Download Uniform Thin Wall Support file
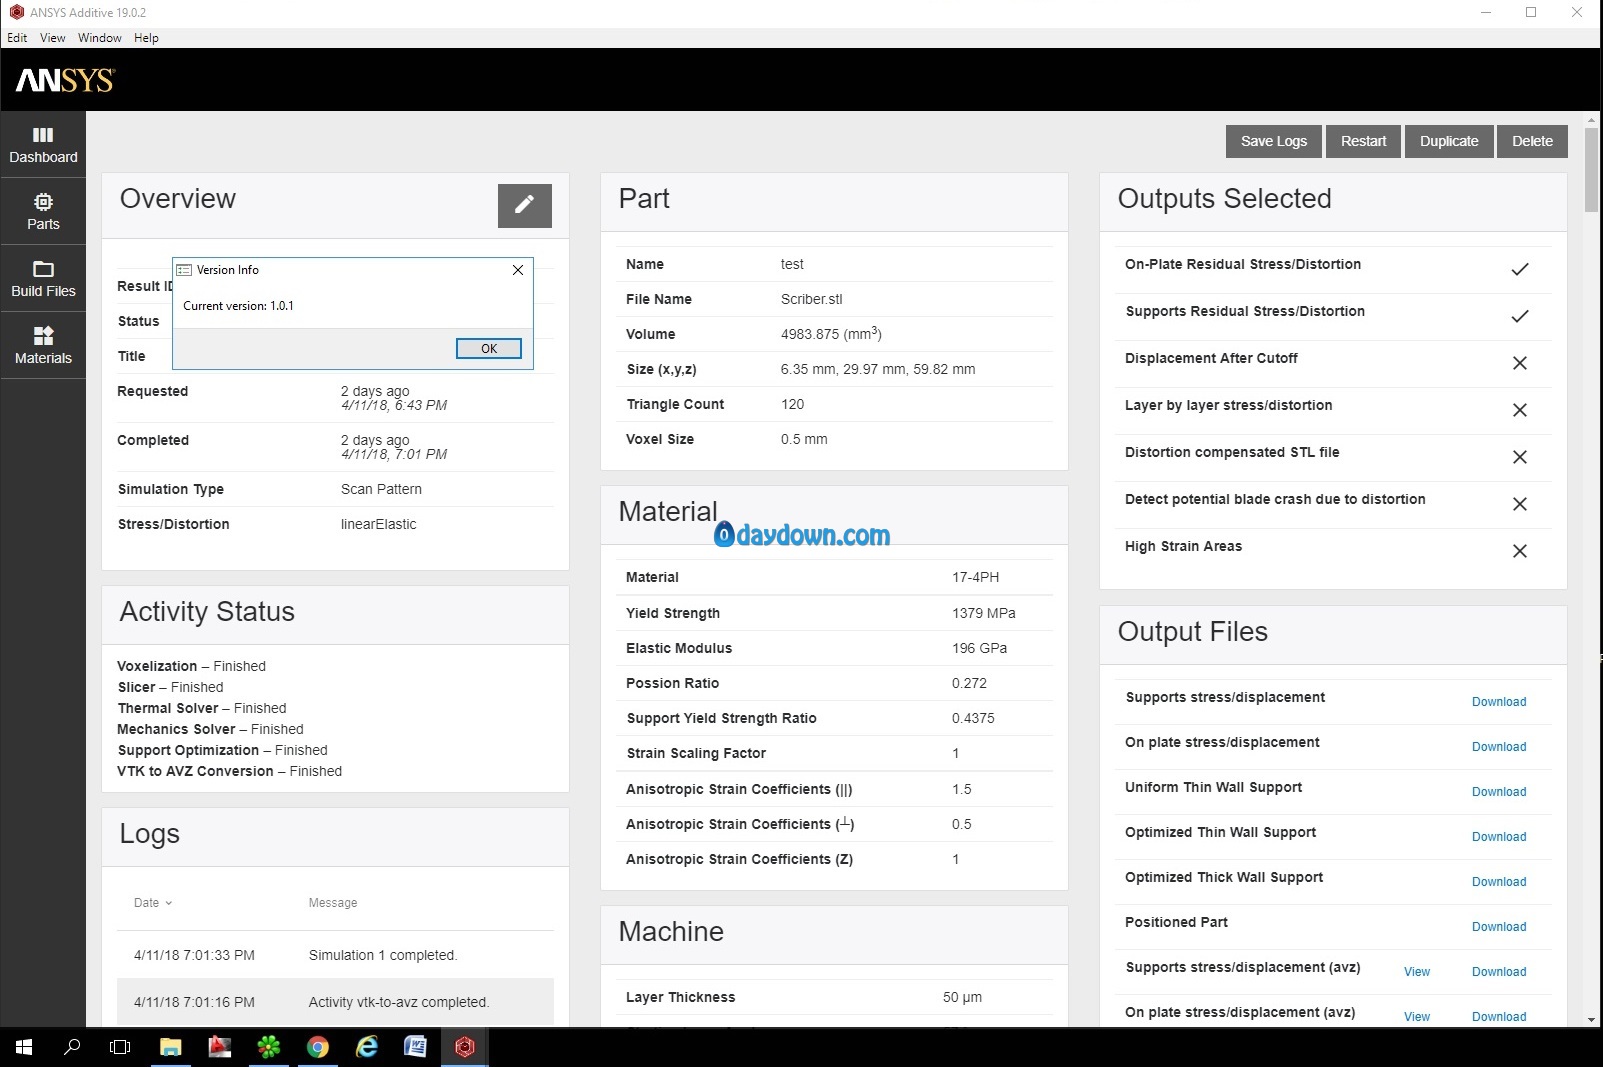This screenshot has height=1067, width=1603. pyautogui.click(x=1499, y=792)
